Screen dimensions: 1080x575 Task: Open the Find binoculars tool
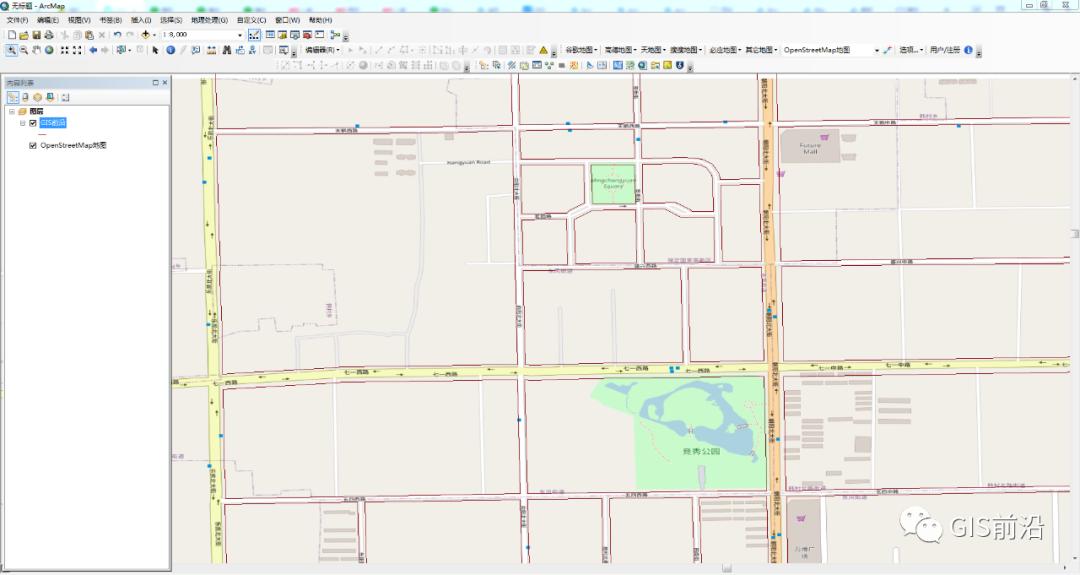click(227, 50)
